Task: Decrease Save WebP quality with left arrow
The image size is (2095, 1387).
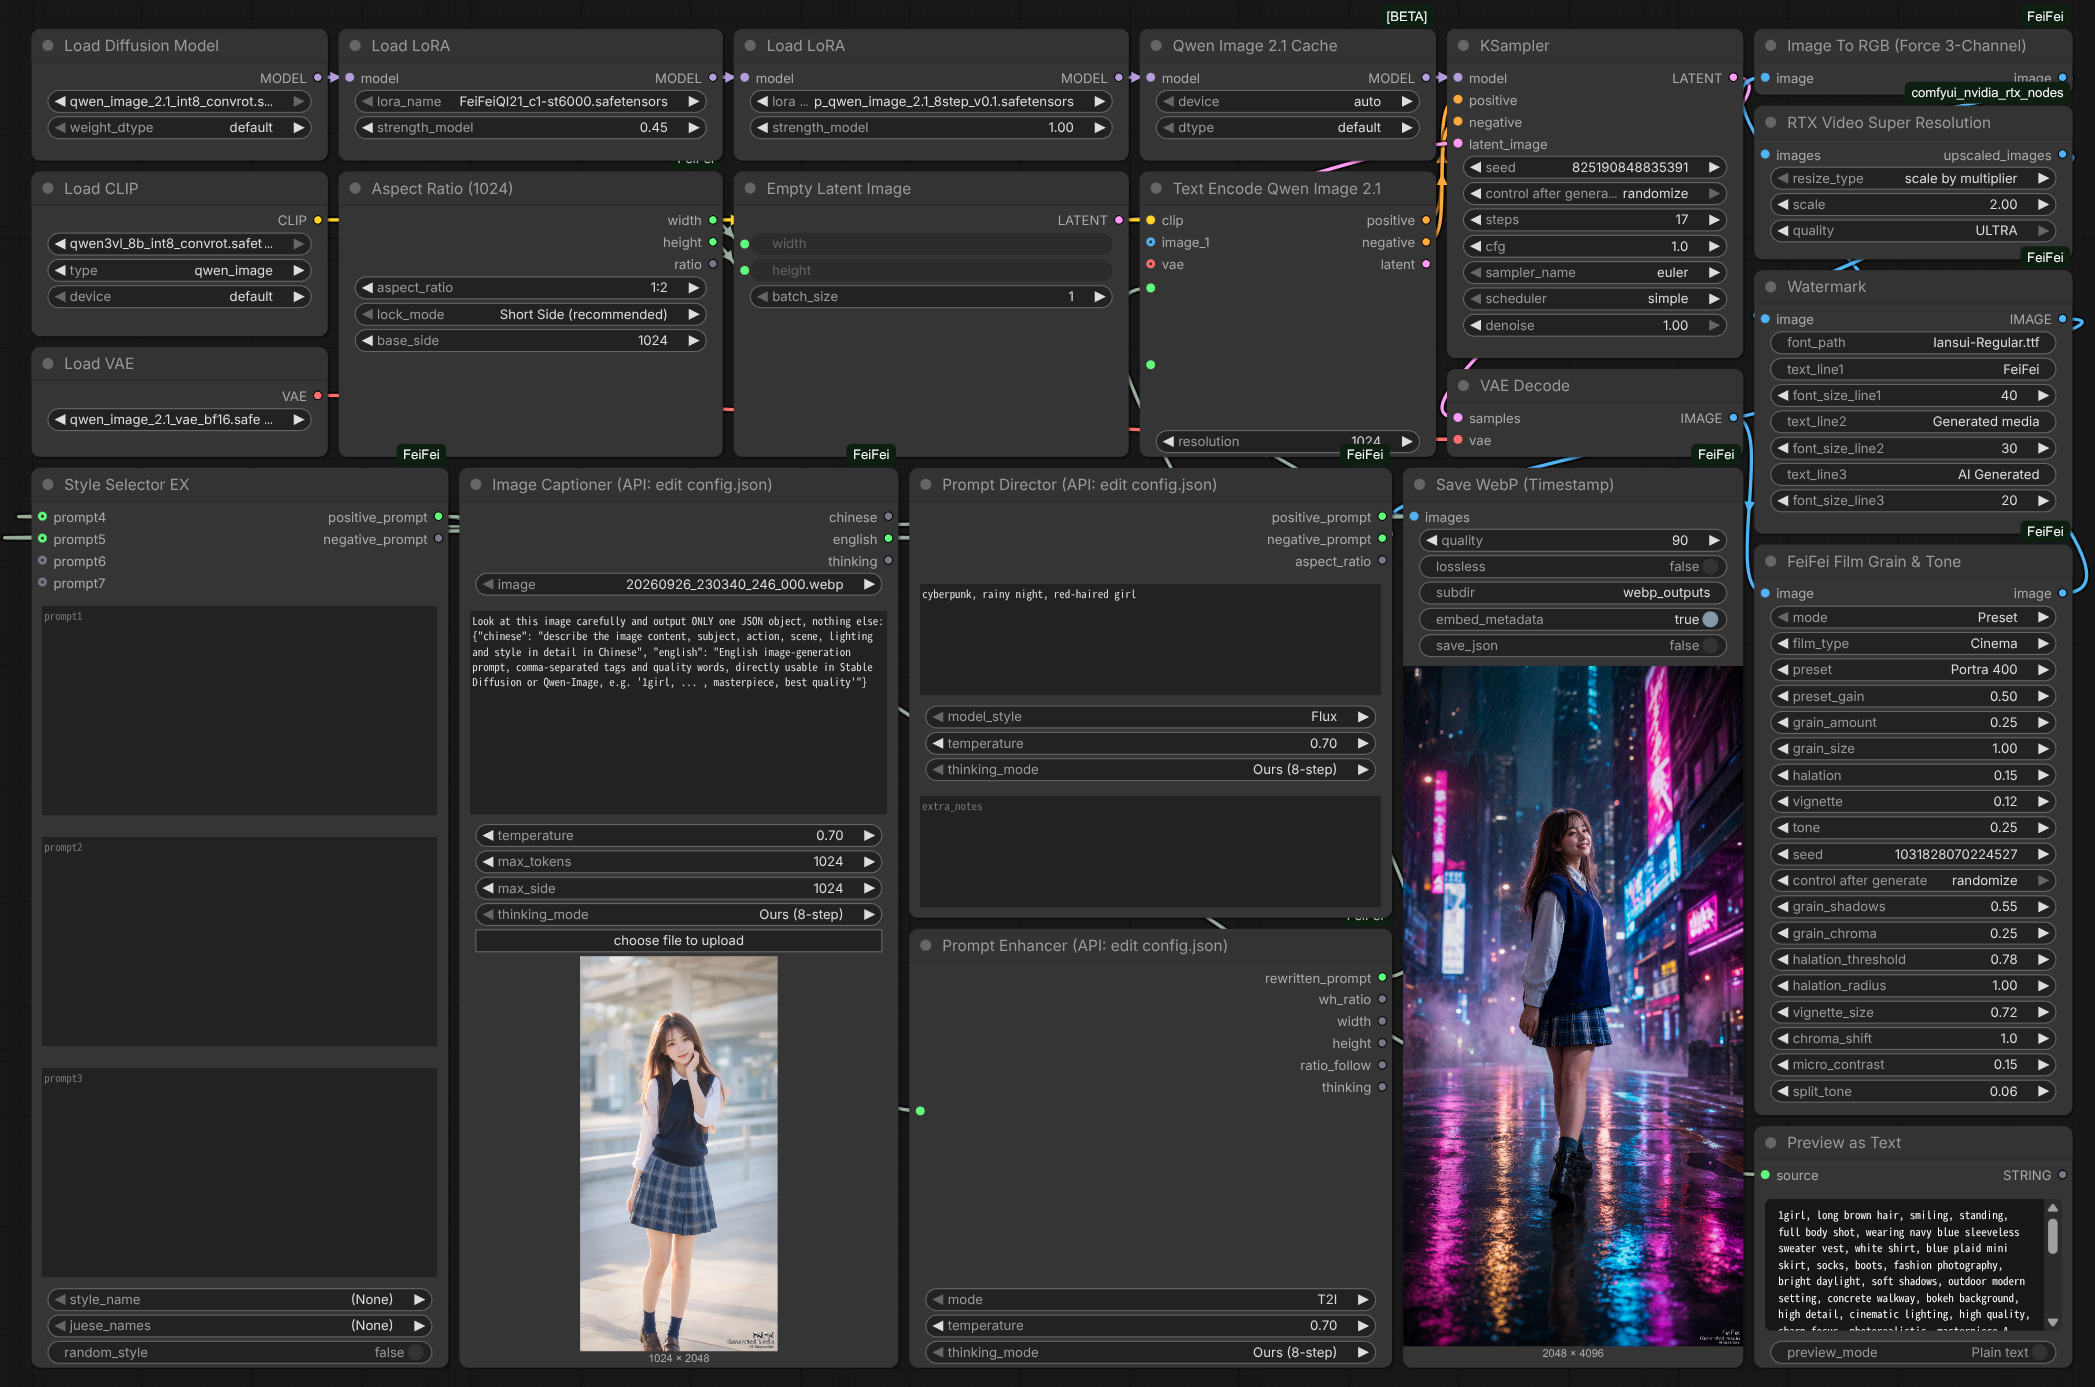Action: (1431, 541)
